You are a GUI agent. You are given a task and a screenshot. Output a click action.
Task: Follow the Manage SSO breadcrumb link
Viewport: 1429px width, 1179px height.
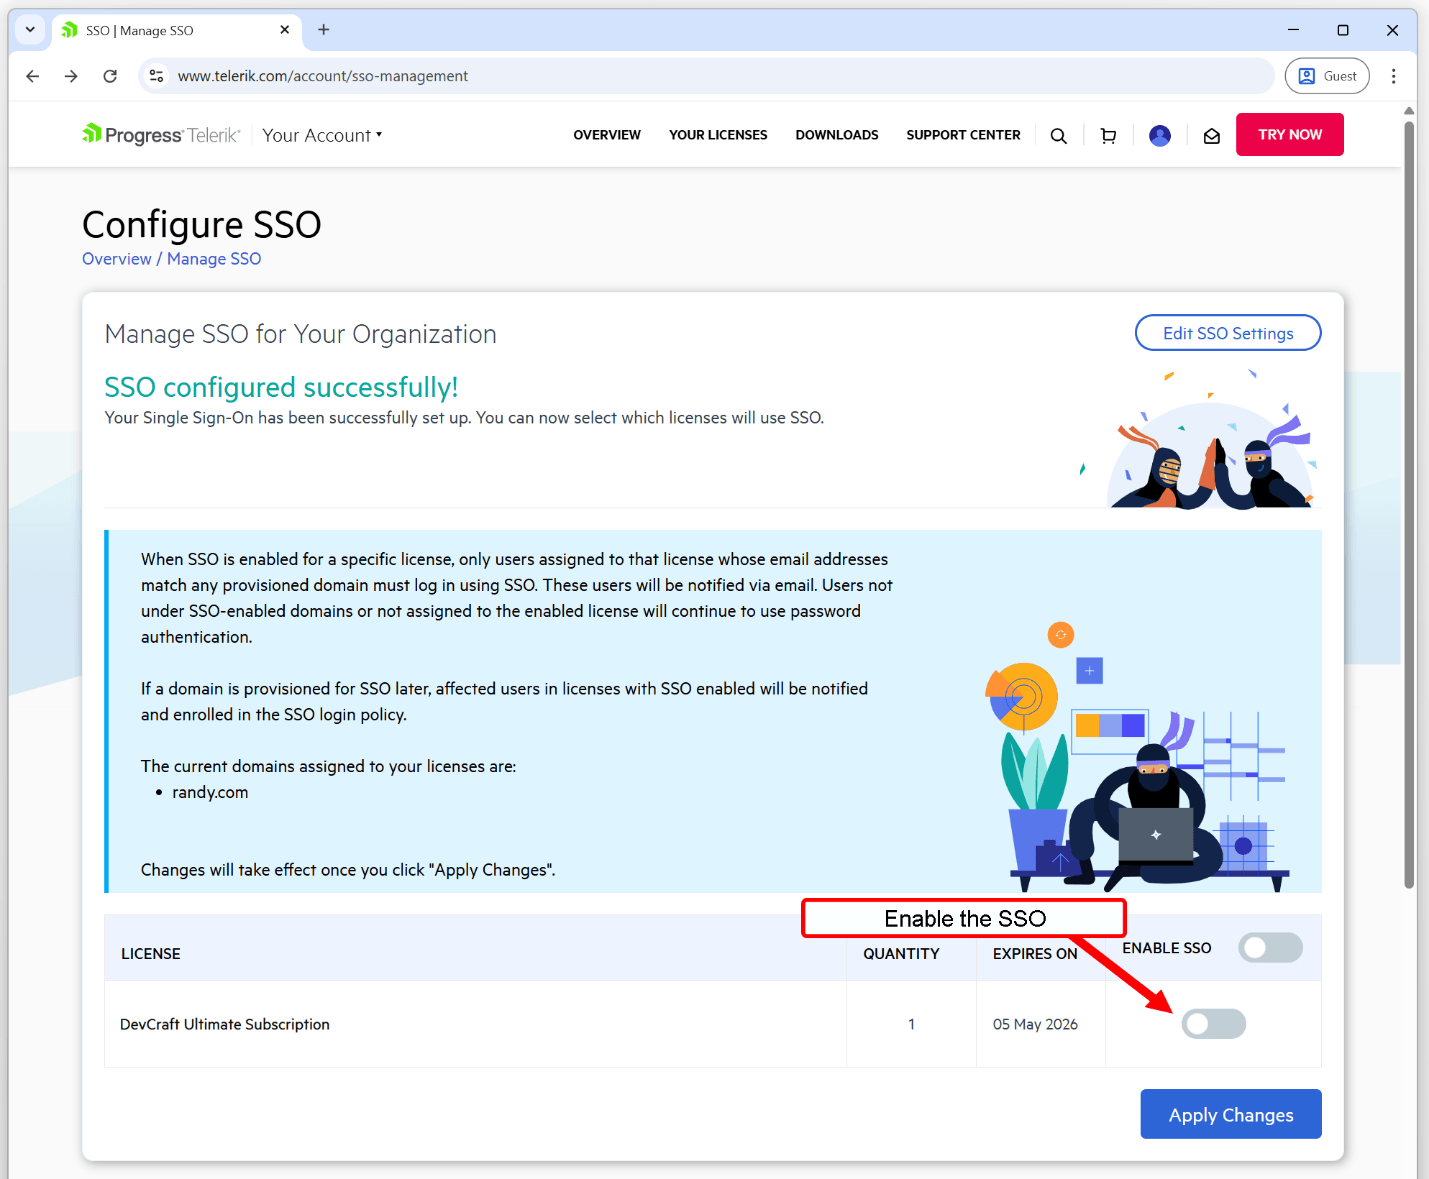click(x=214, y=259)
